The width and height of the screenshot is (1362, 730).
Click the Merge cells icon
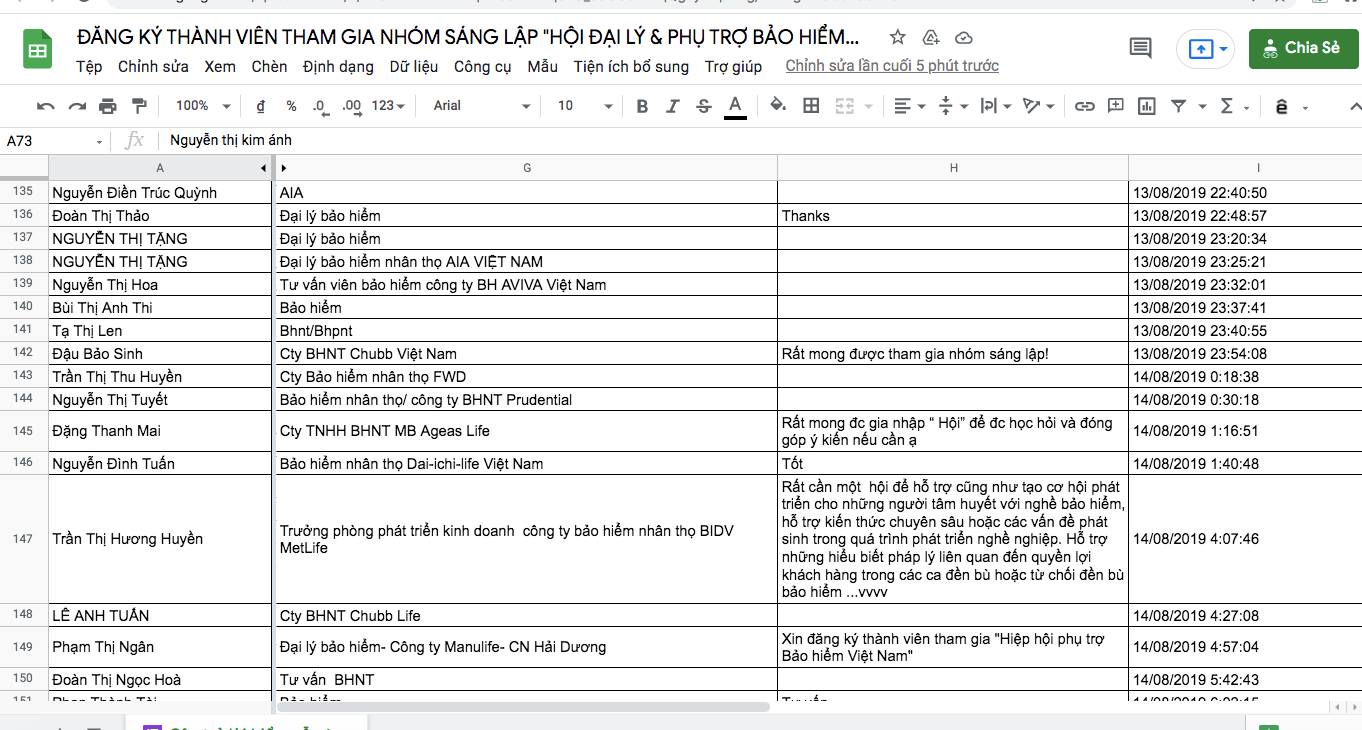(845, 106)
